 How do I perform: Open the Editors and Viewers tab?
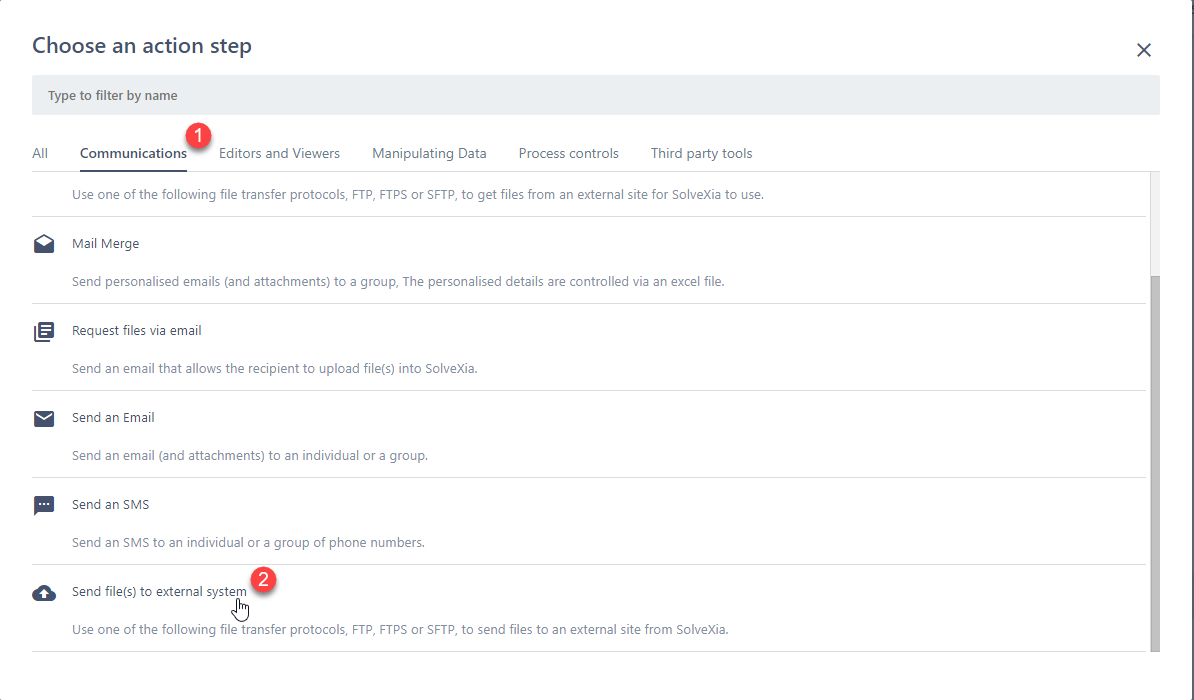pos(279,153)
